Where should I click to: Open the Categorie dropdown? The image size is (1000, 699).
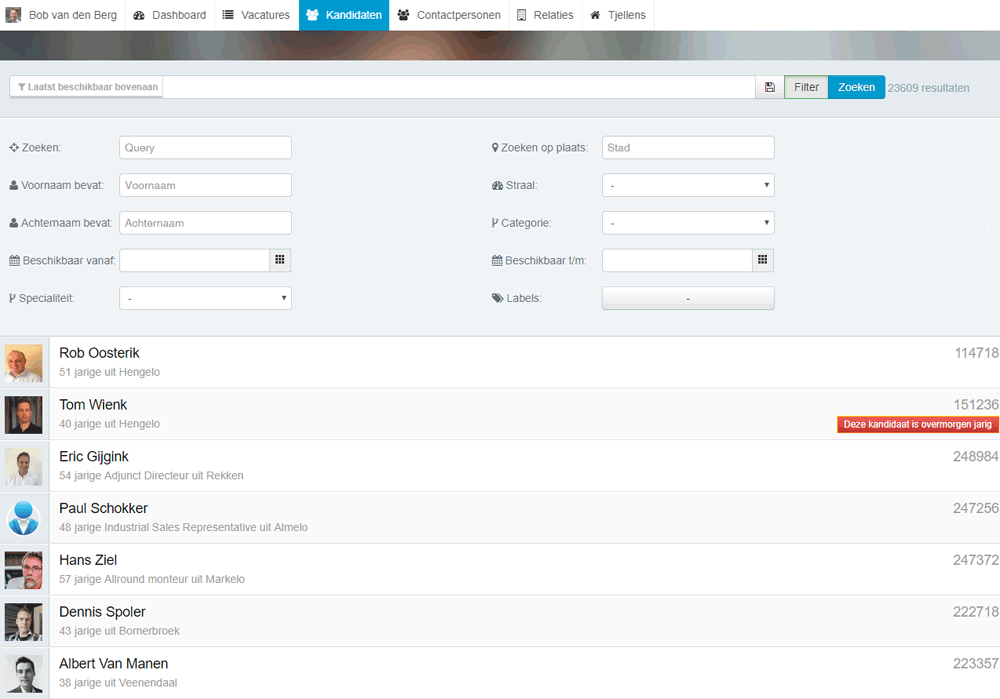687,223
